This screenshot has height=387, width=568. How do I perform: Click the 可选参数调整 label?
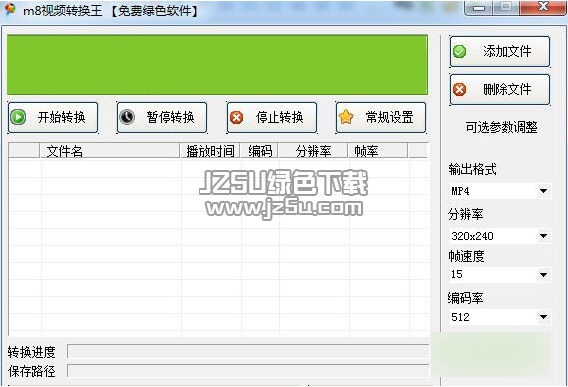(501, 128)
